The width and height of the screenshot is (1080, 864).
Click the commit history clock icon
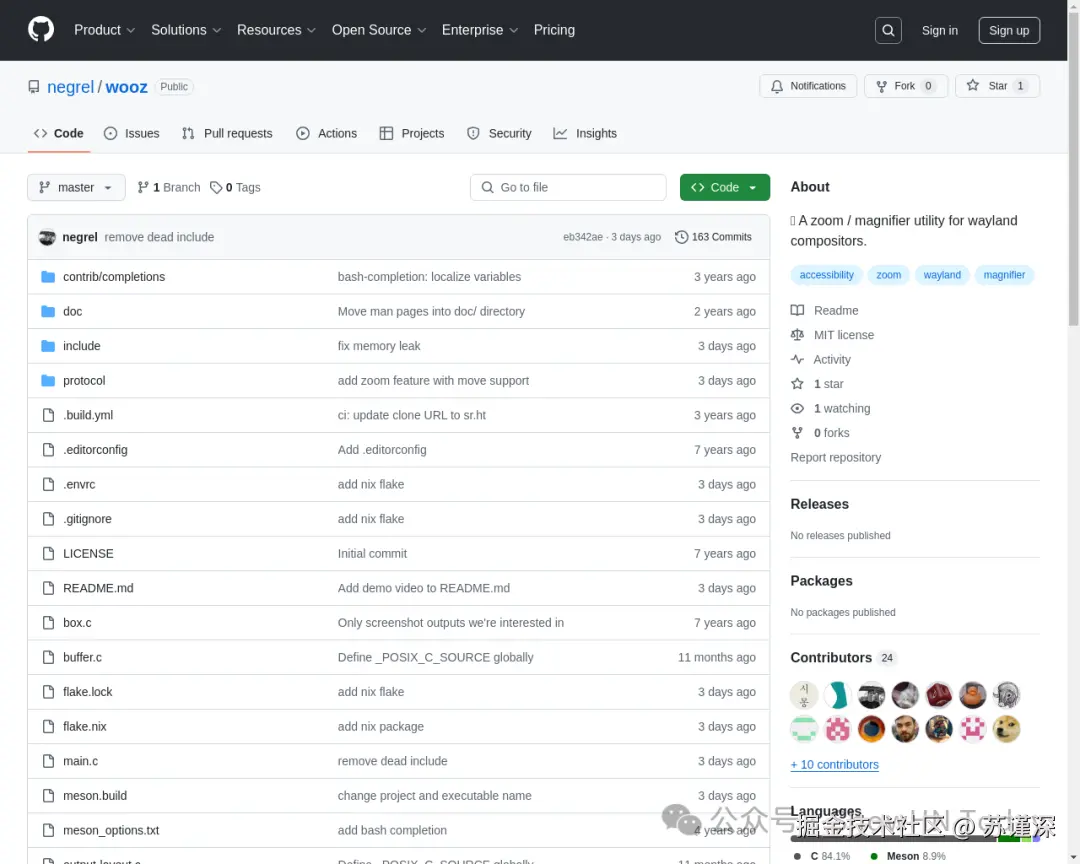tap(681, 237)
